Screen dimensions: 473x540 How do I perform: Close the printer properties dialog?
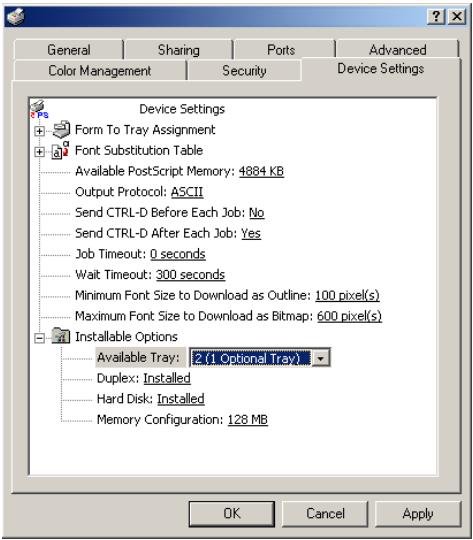click(x=457, y=16)
